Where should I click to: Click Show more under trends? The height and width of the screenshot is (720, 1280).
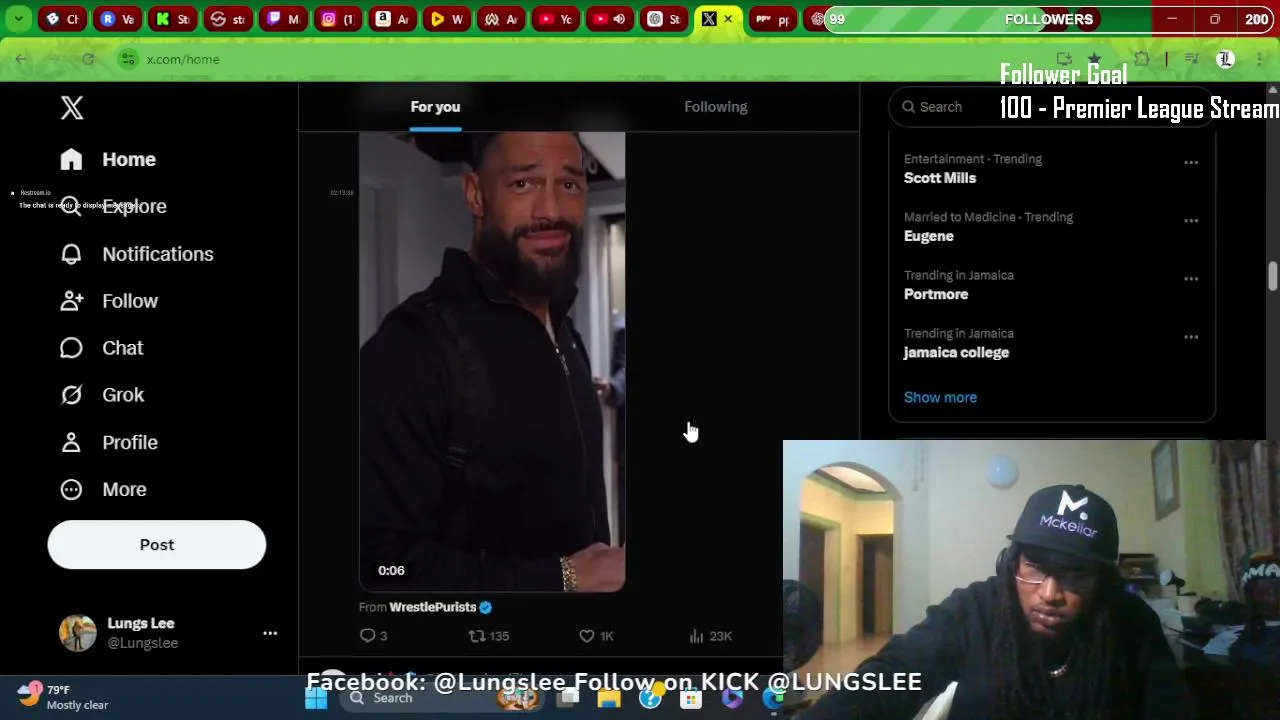tap(940, 397)
